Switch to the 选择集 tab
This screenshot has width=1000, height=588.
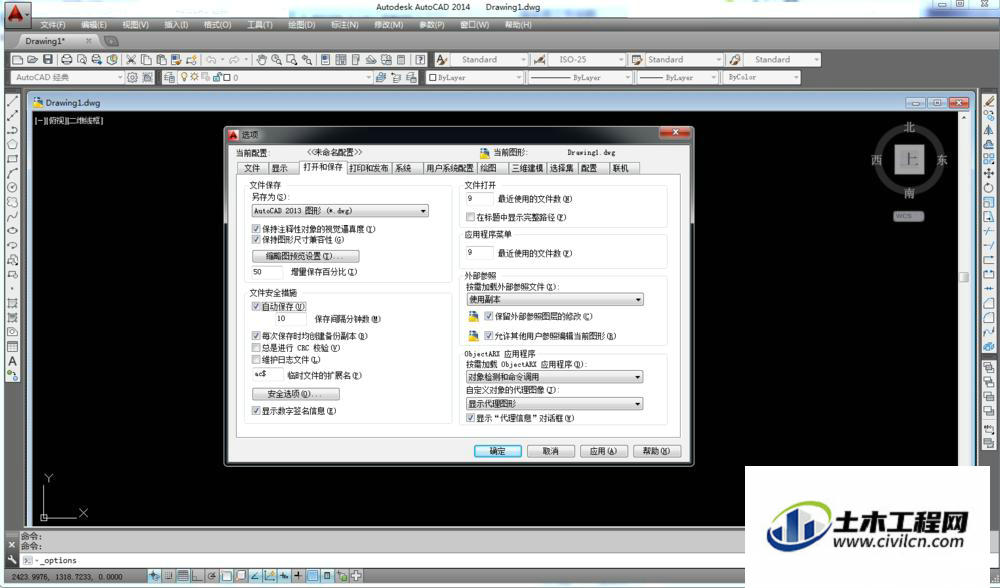561,168
